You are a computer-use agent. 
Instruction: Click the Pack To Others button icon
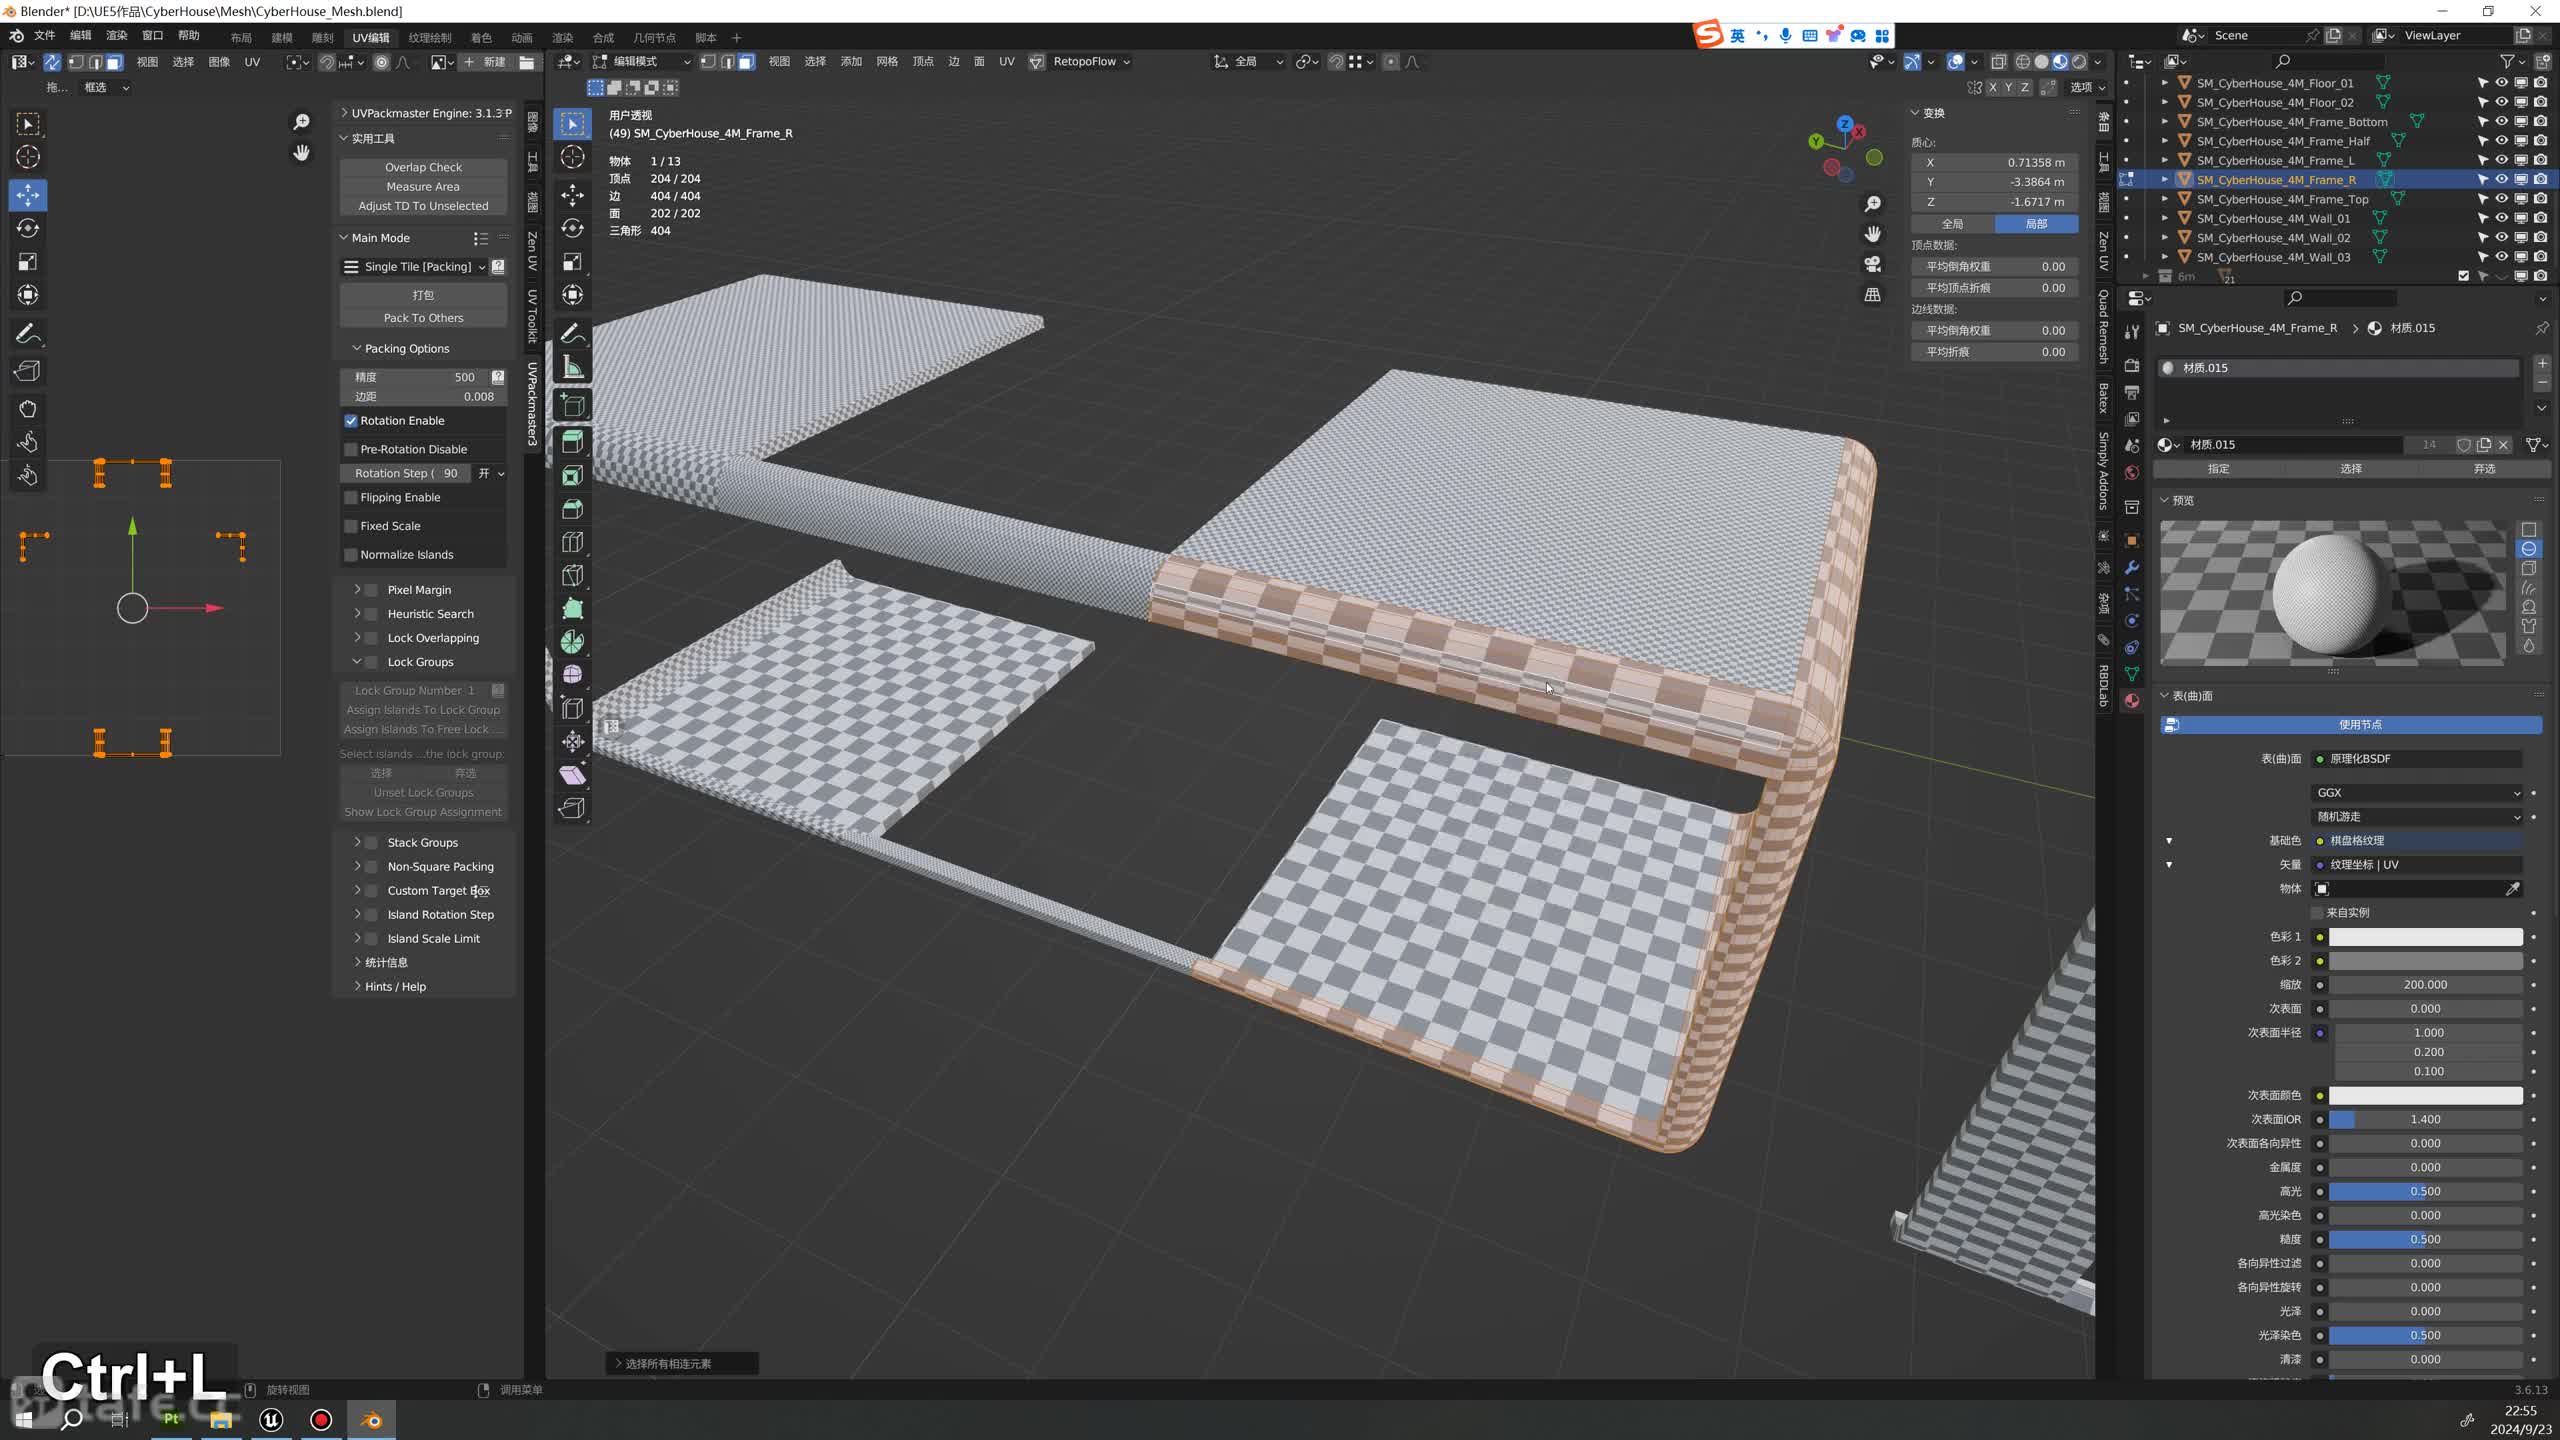pos(424,316)
